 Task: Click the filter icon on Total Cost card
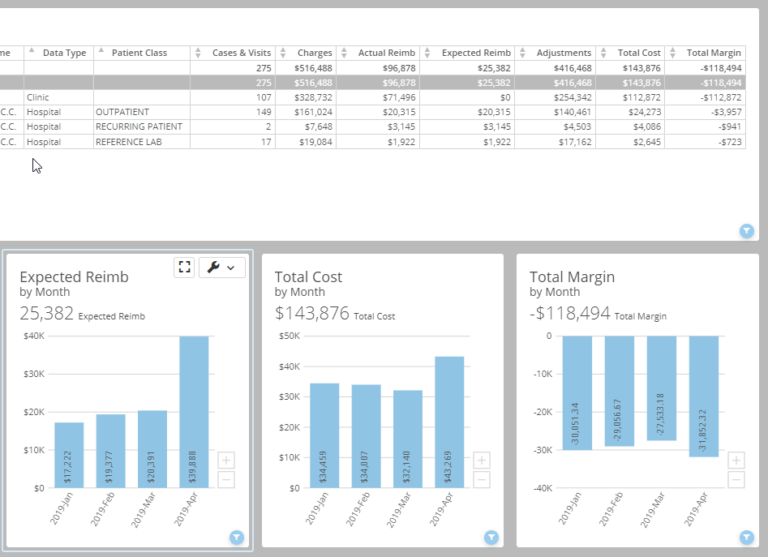(x=492, y=538)
